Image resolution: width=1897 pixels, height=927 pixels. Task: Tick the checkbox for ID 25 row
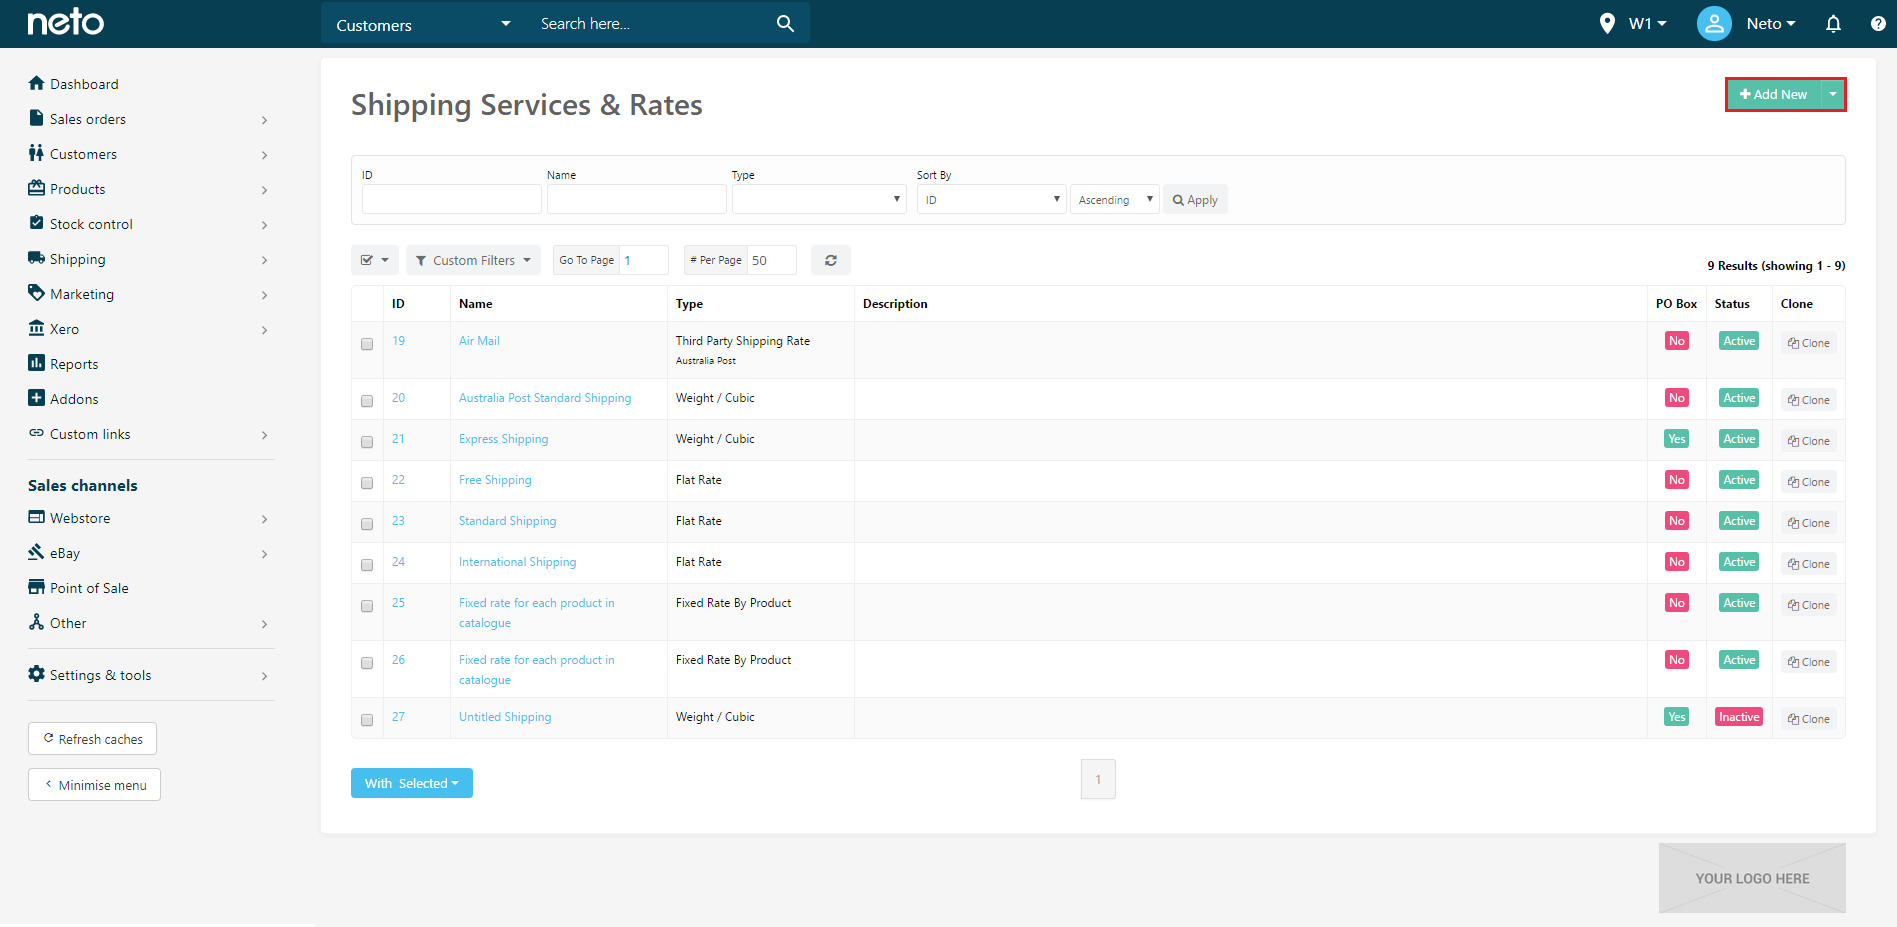point(367,606)
